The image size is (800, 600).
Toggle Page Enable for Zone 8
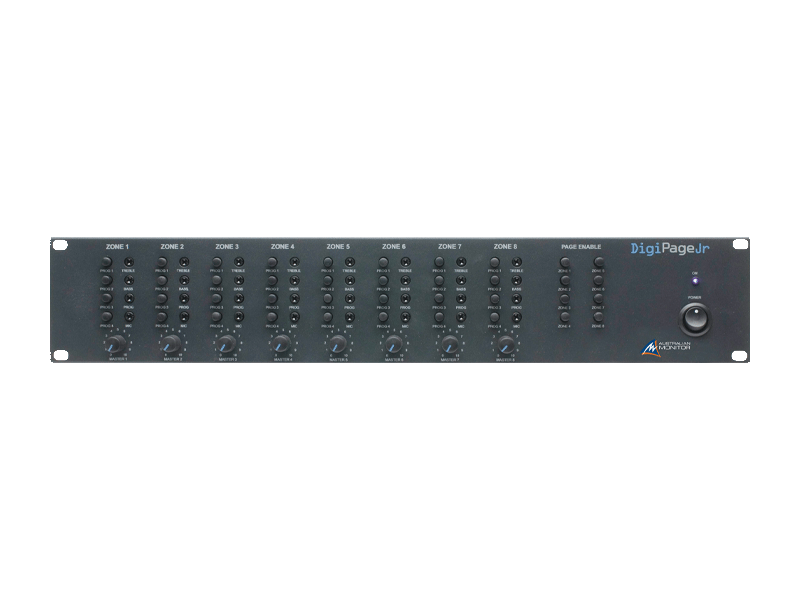click(x=598, y=318)
